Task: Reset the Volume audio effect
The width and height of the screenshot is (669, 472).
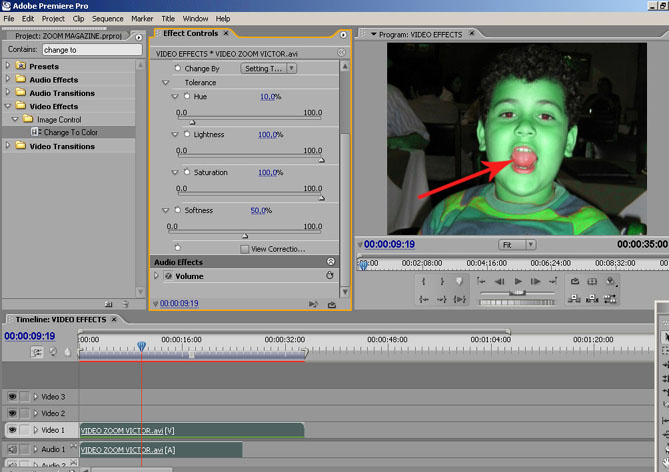Action: (329, 275)
